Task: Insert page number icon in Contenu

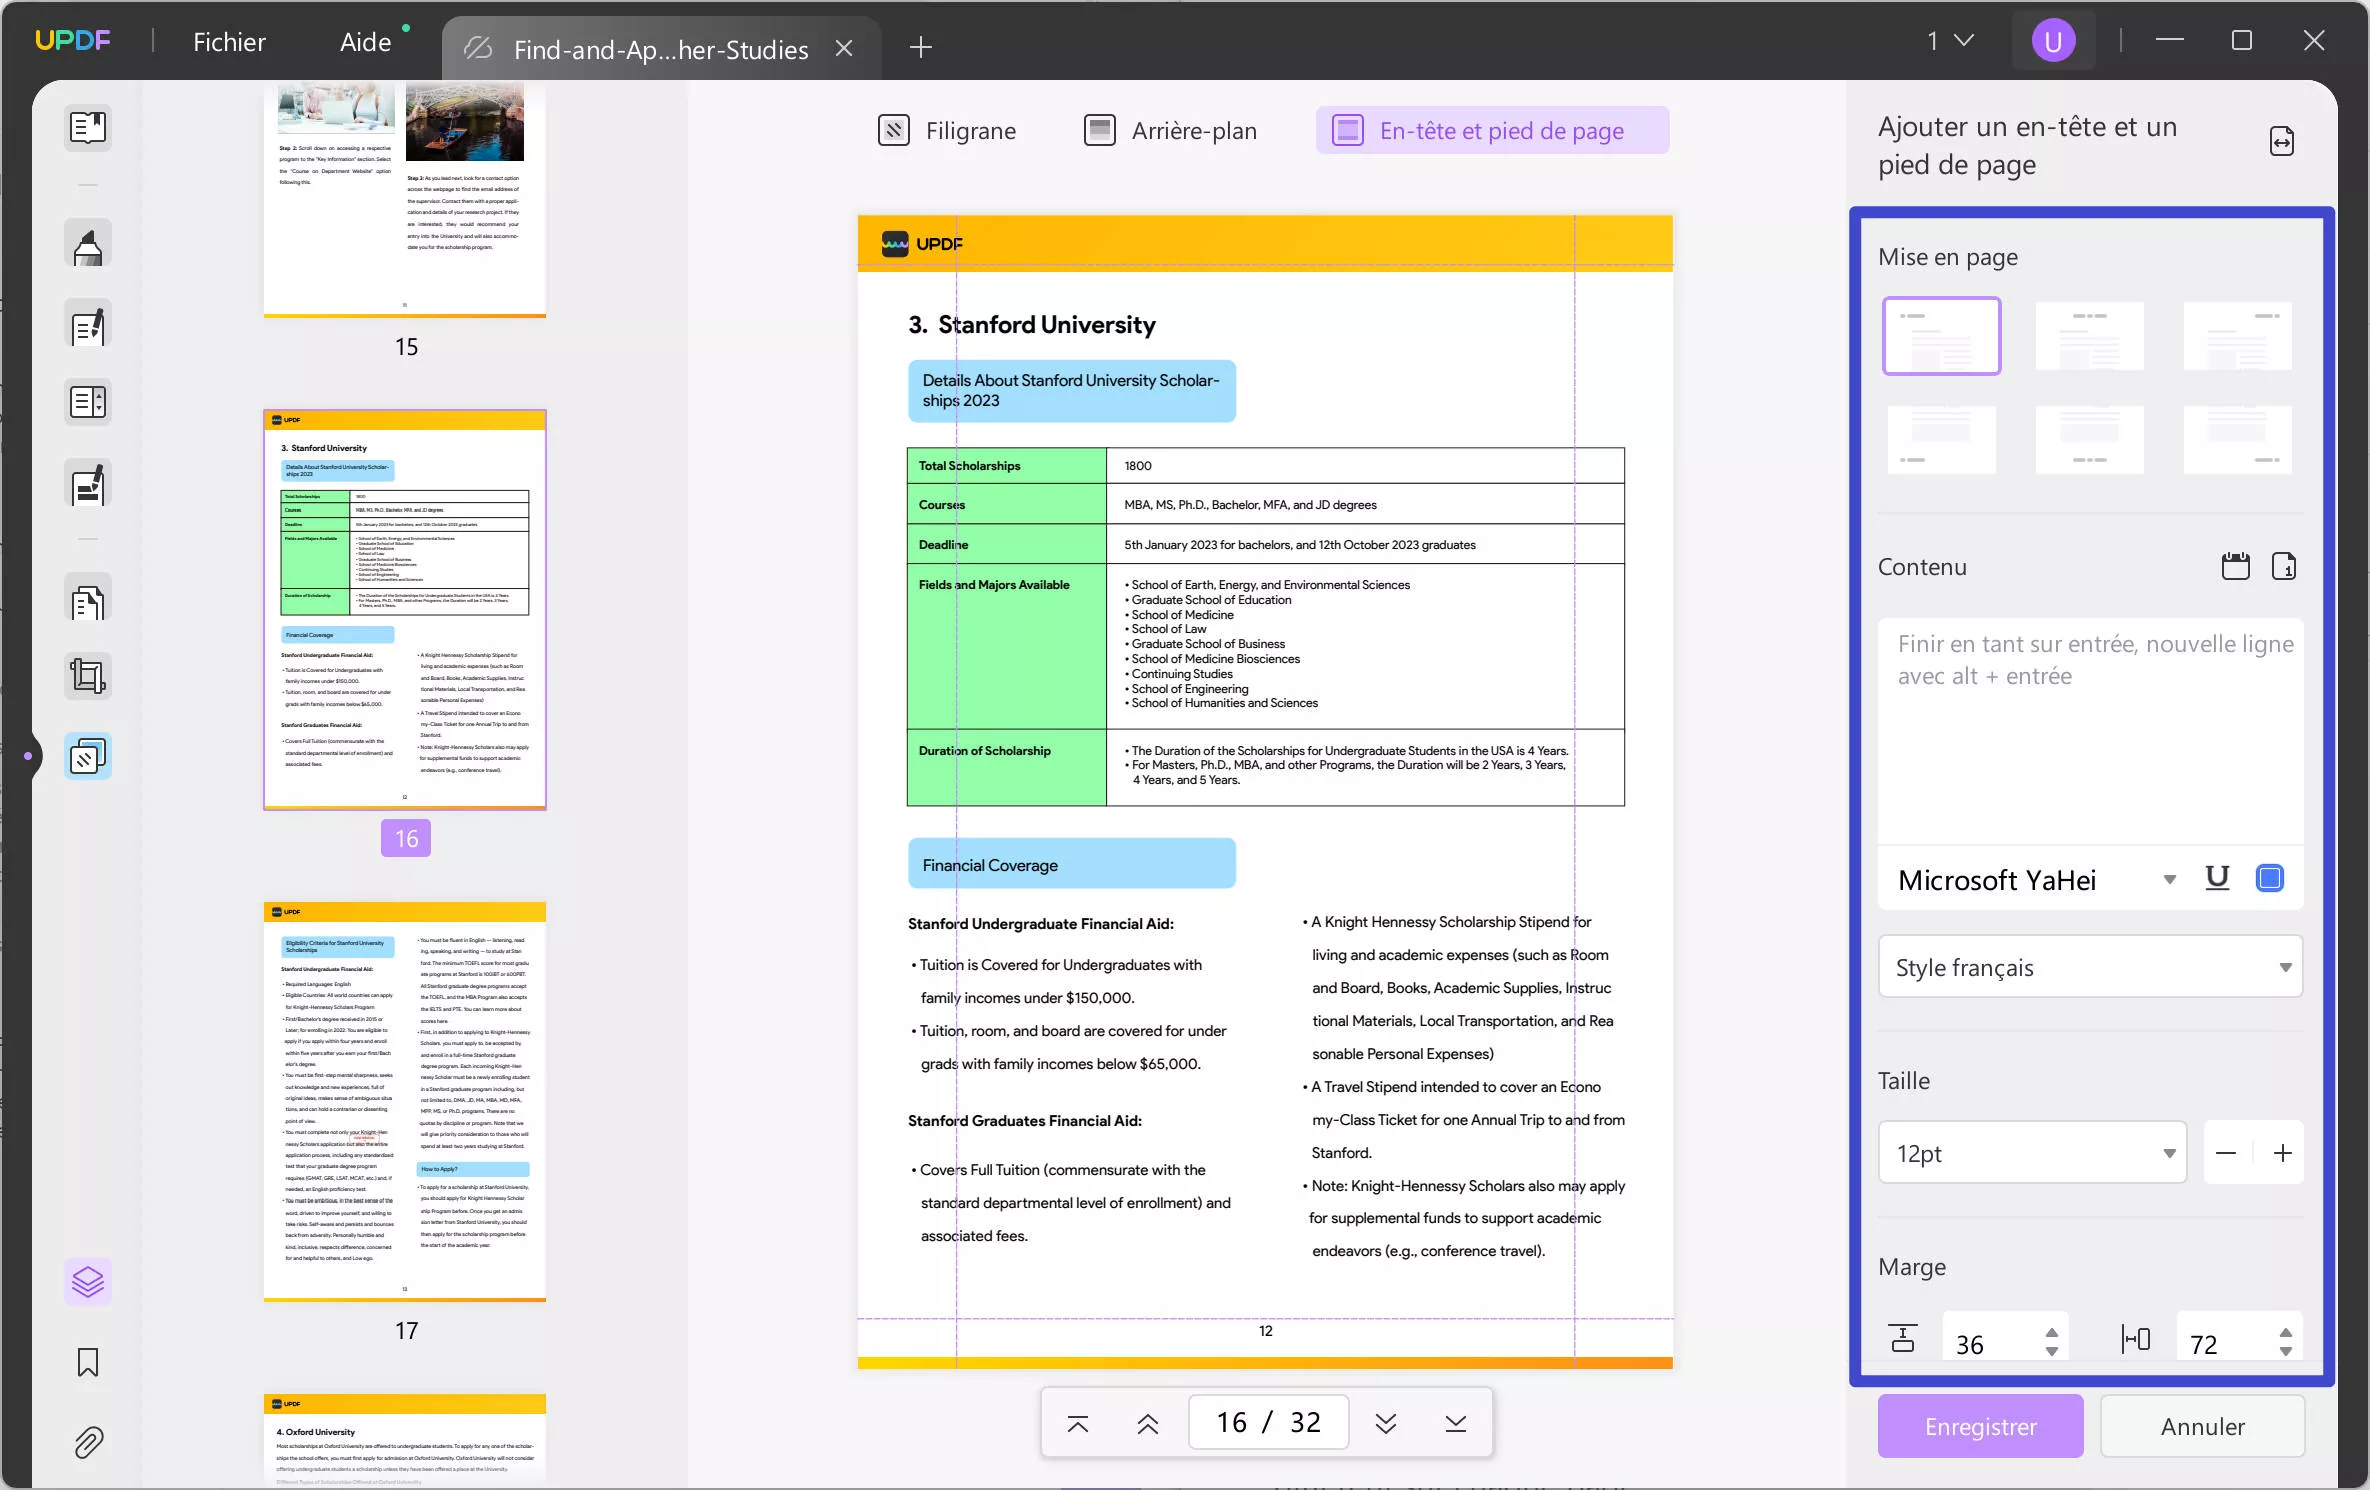Action: (x=2284, y=566)
